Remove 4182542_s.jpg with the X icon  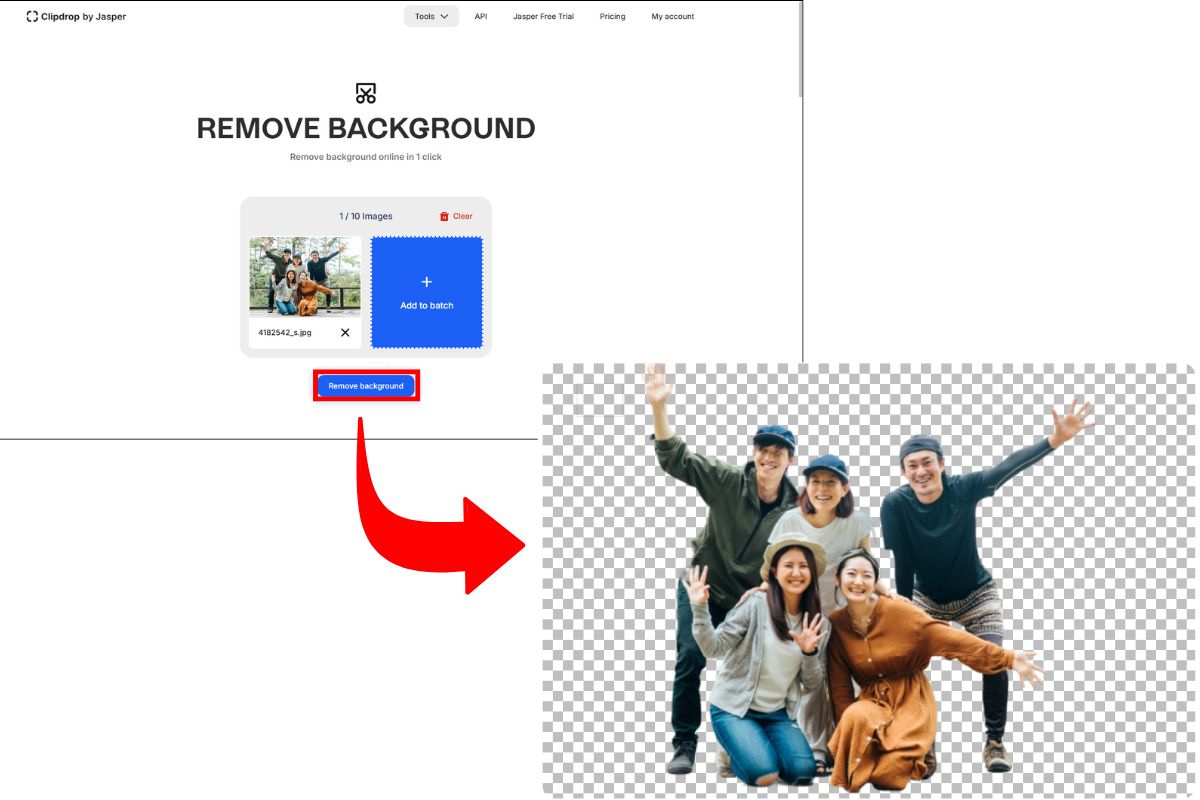click(x=345, y=332)
